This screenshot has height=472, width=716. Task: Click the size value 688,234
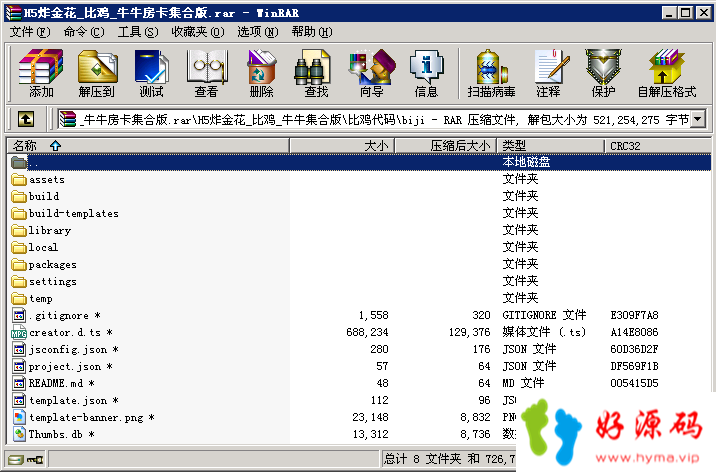(367, 332)
